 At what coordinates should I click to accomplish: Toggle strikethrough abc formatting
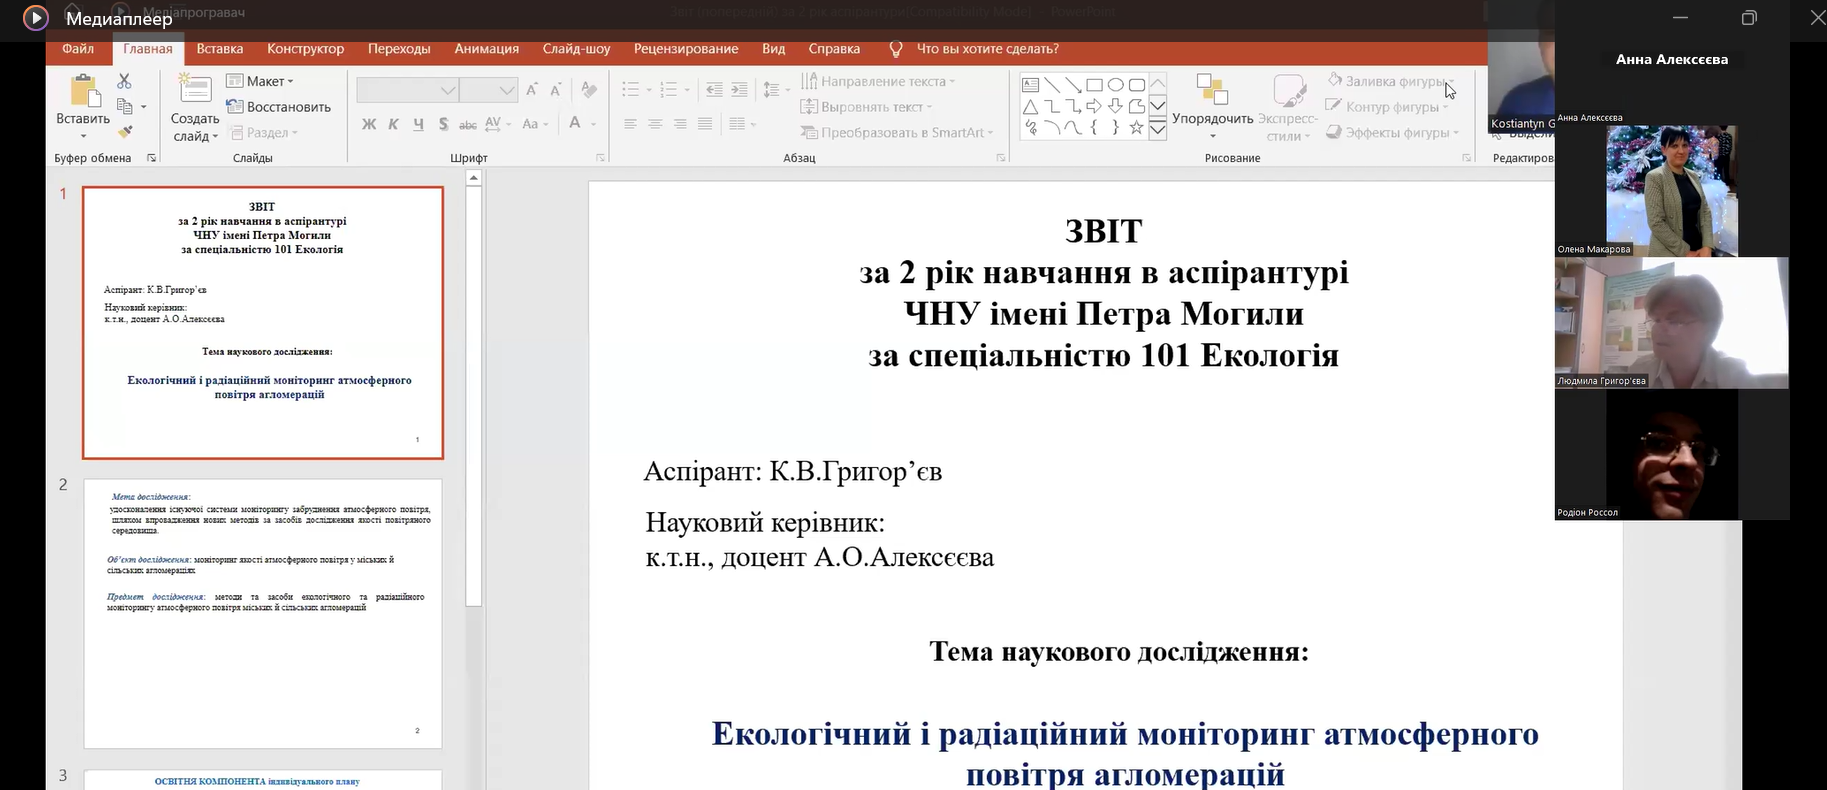(x=467, y=125)
